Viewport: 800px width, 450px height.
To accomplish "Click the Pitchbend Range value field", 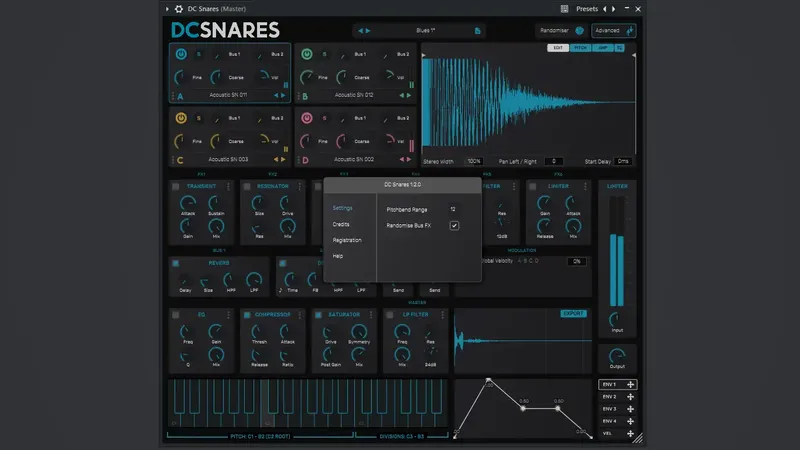I will 453,210.
